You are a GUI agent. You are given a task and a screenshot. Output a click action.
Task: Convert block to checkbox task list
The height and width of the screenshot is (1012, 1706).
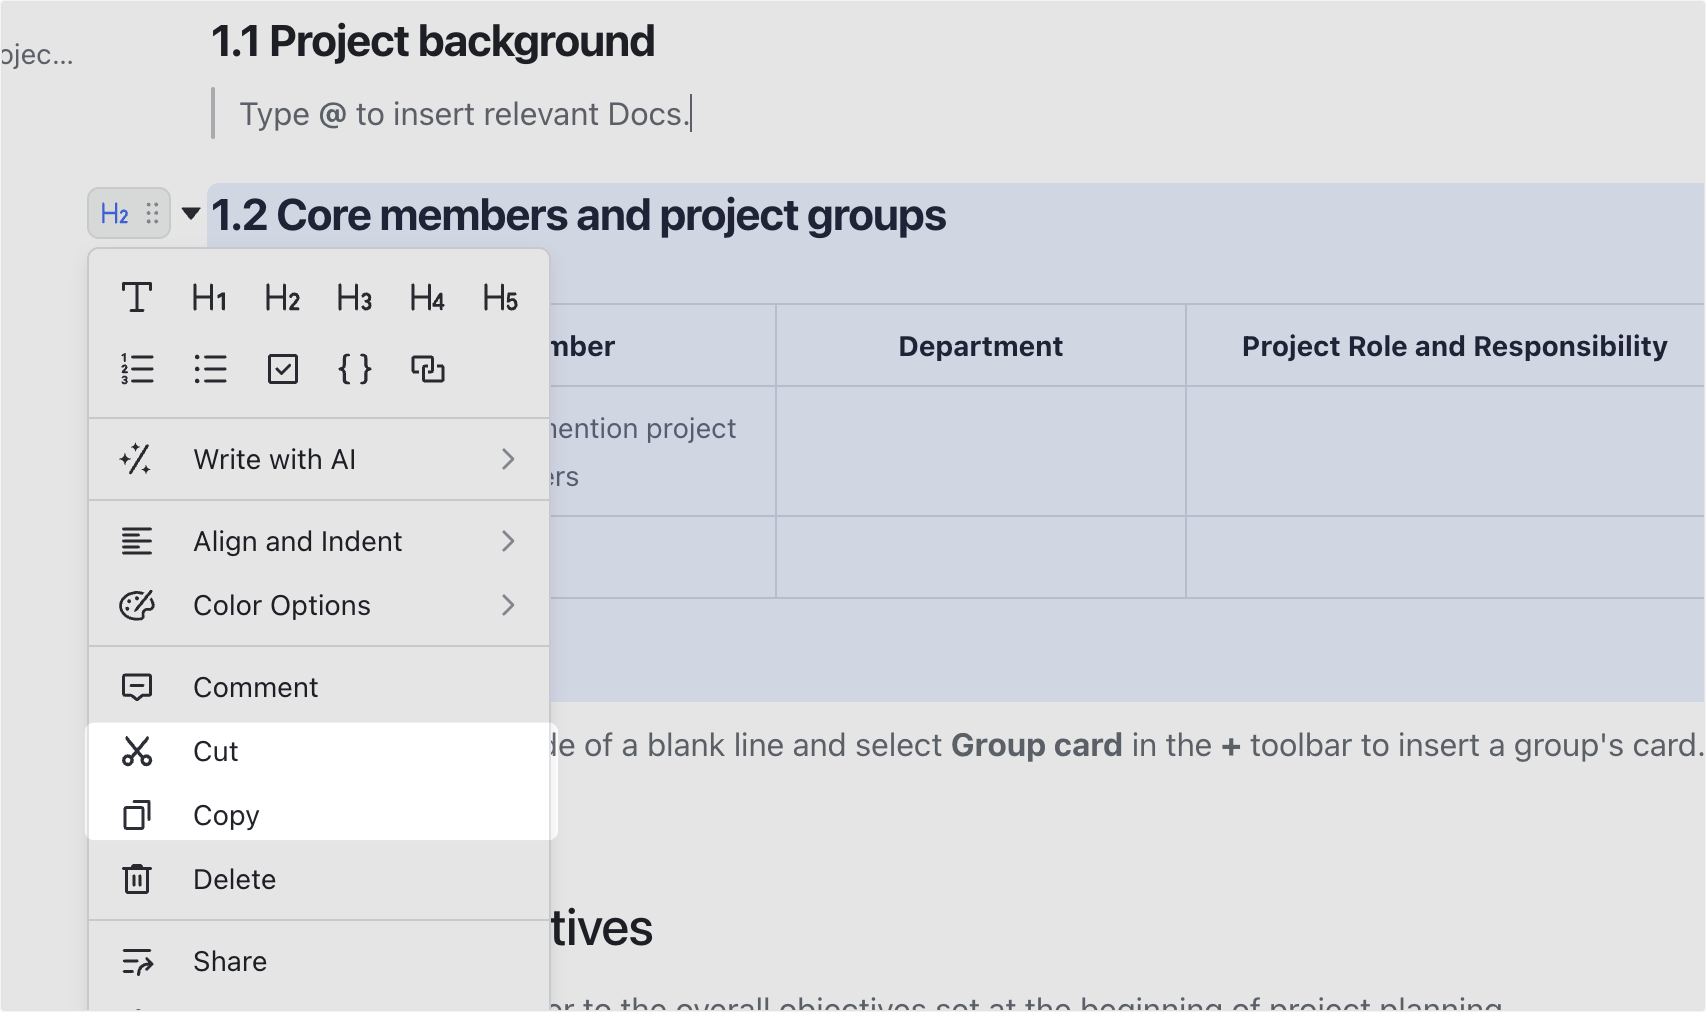point(283,369)
